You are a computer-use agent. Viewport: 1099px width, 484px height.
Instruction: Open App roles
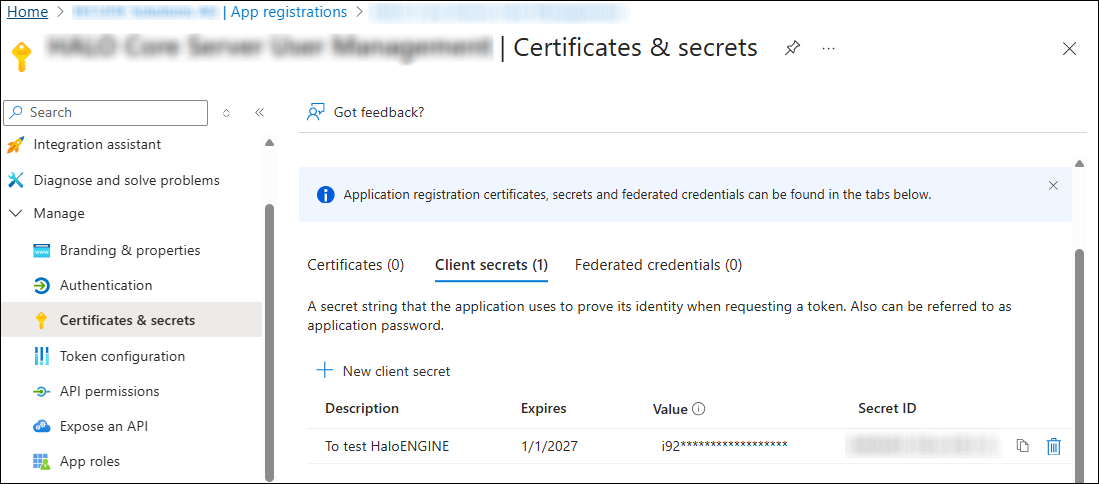pos(90,461)
